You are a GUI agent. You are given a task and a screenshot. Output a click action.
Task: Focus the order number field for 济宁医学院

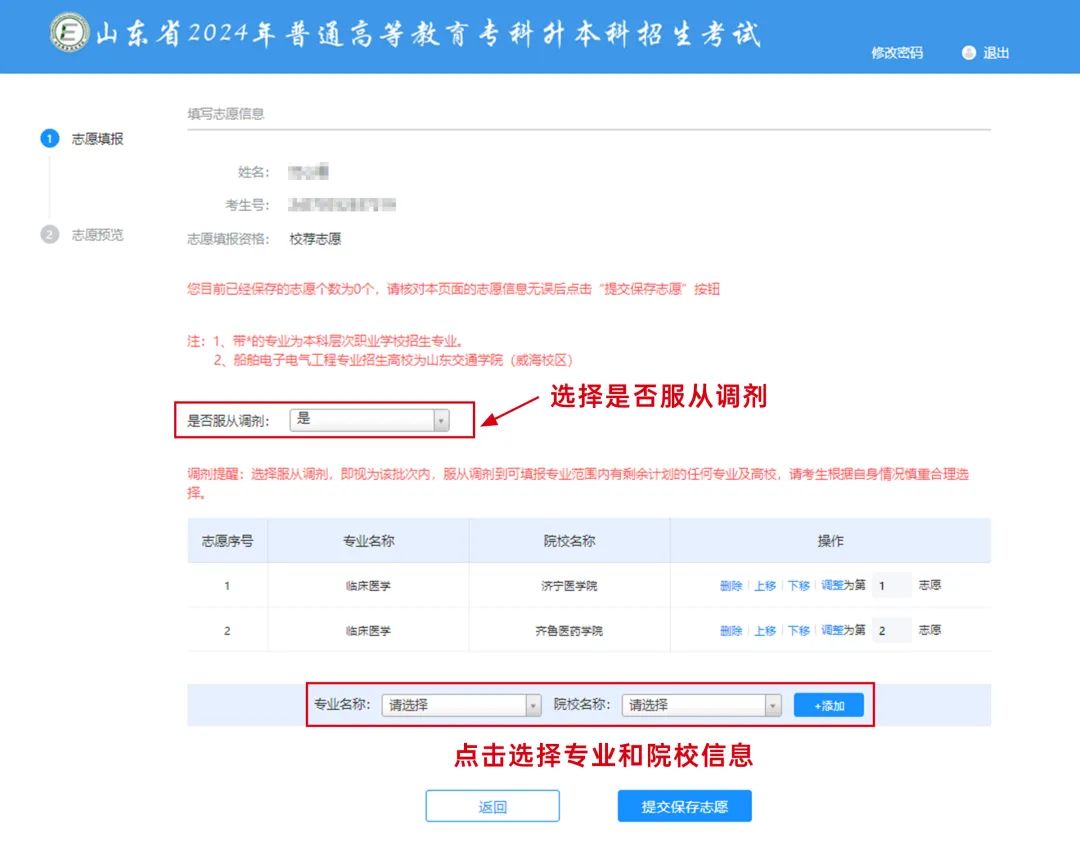[x=890, y=586]
